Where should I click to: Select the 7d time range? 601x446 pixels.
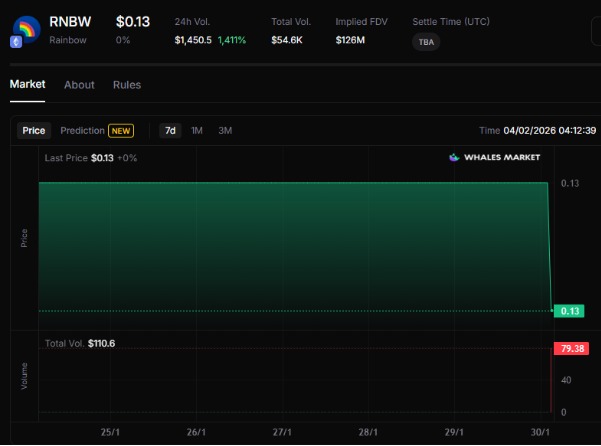(170, 131)
